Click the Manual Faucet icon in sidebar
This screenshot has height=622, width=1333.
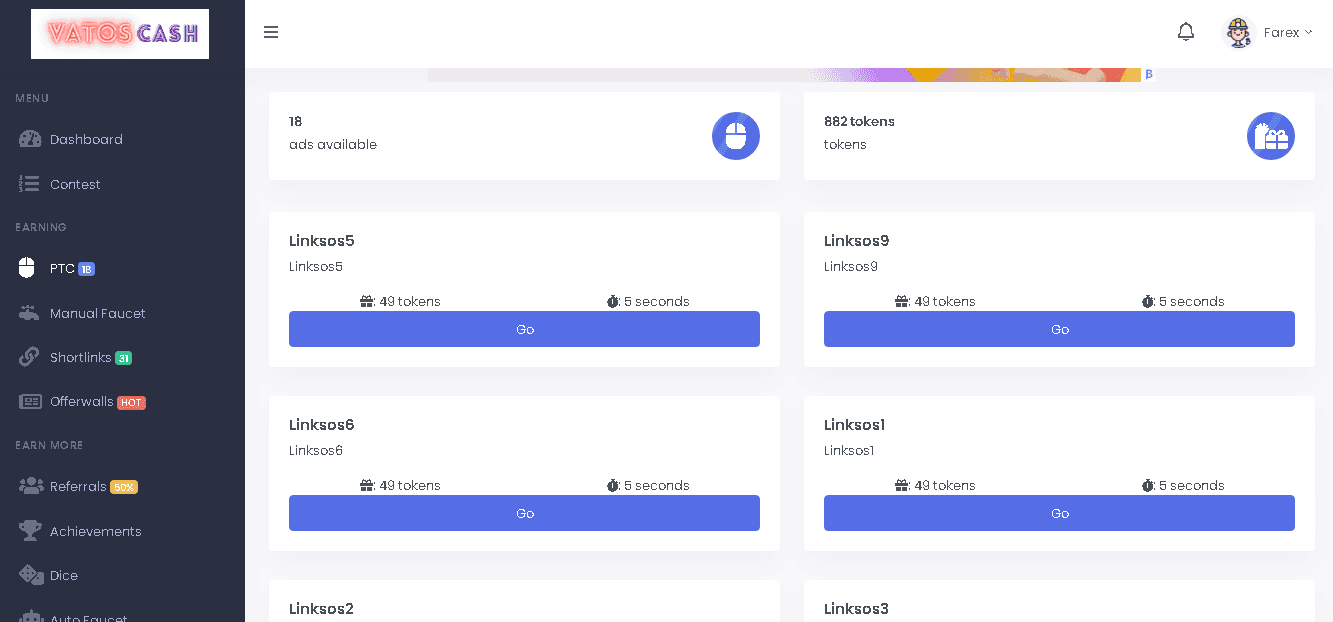pos(30,313)
